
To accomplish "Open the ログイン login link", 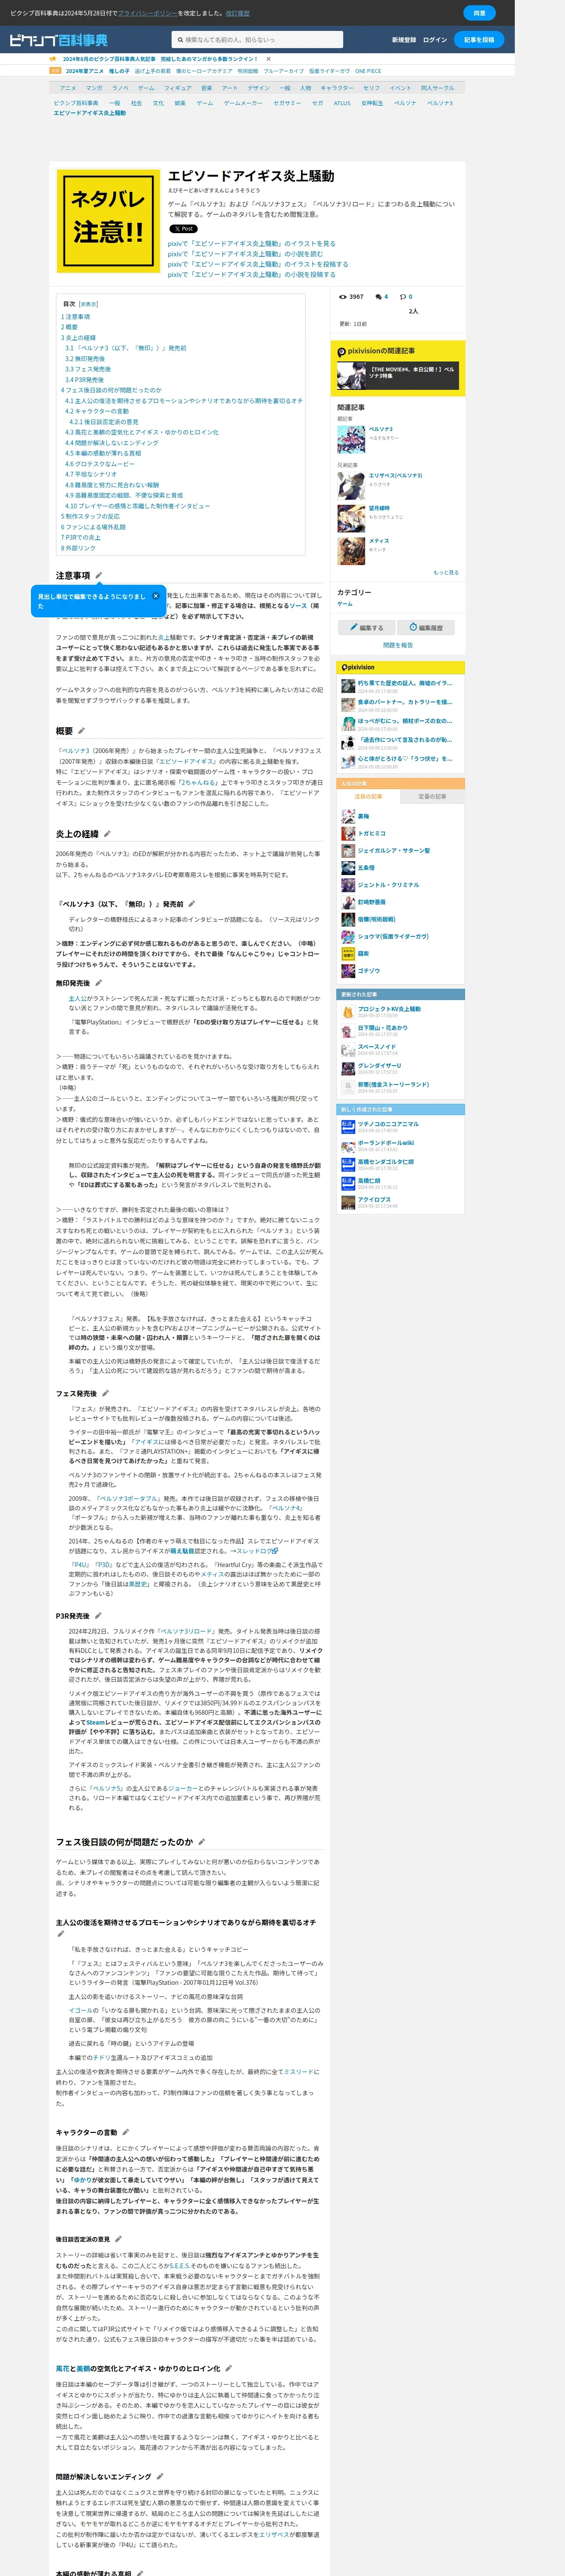I will tap(435, 40).
